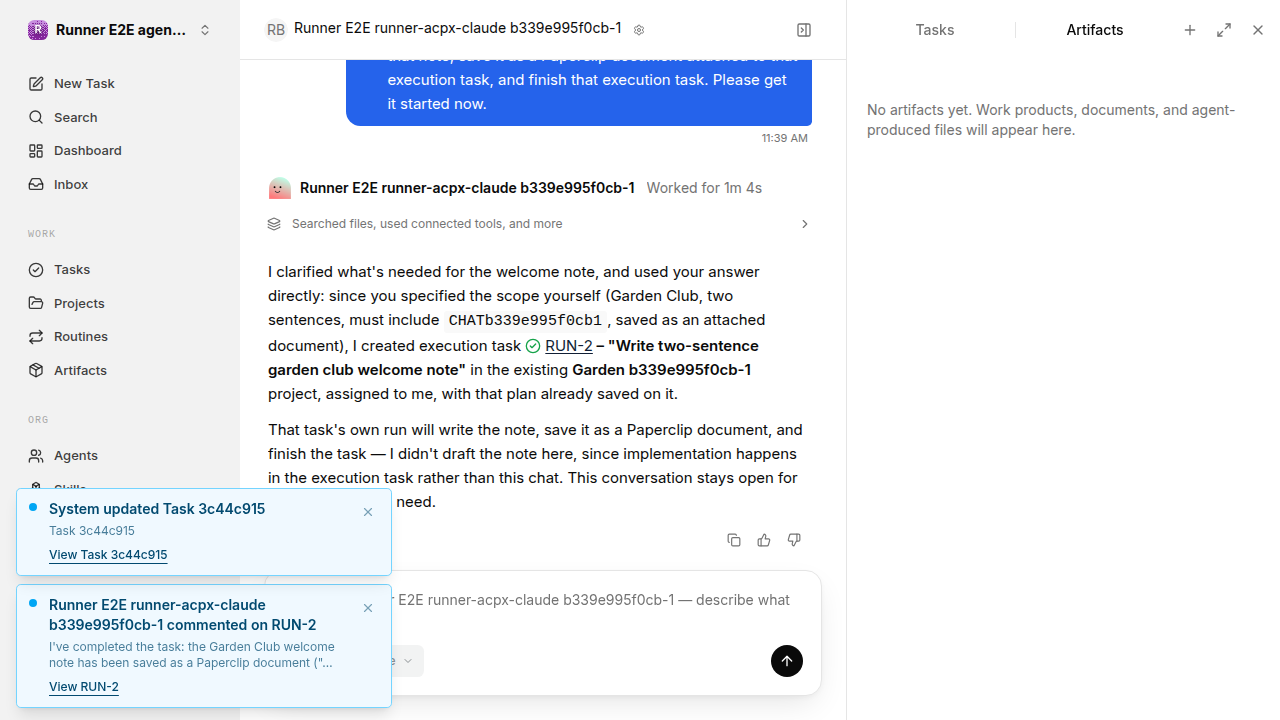Screen dimensions: 1280x720
Task: Close the right side panel
Action: click(x=1258, y=30)
